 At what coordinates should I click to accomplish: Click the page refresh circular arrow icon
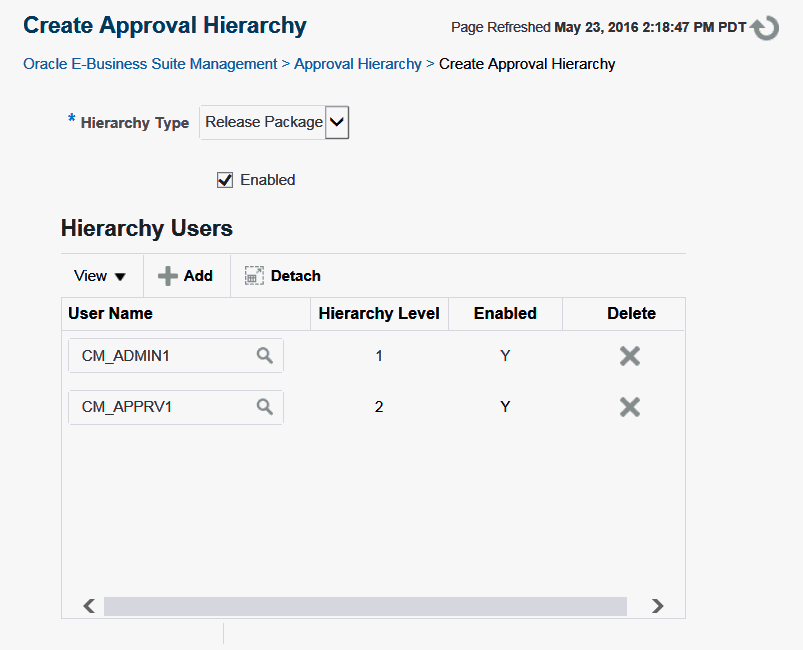[766, 28]
